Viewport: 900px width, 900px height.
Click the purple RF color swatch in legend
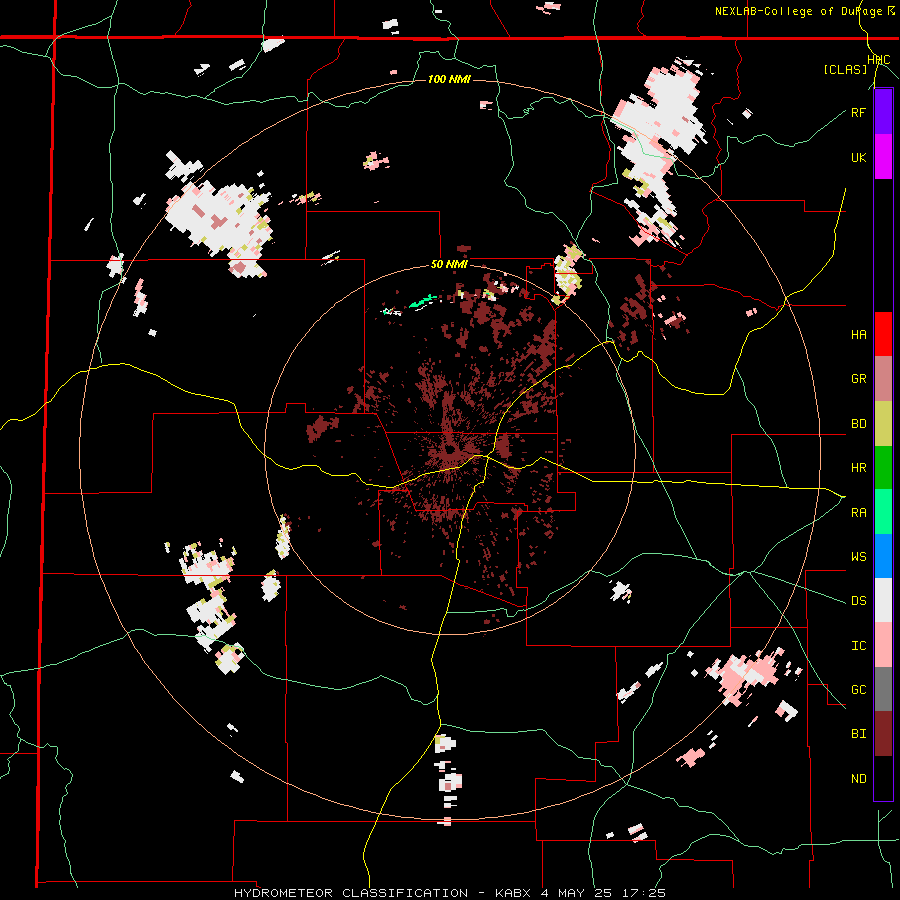coord(883,111)
